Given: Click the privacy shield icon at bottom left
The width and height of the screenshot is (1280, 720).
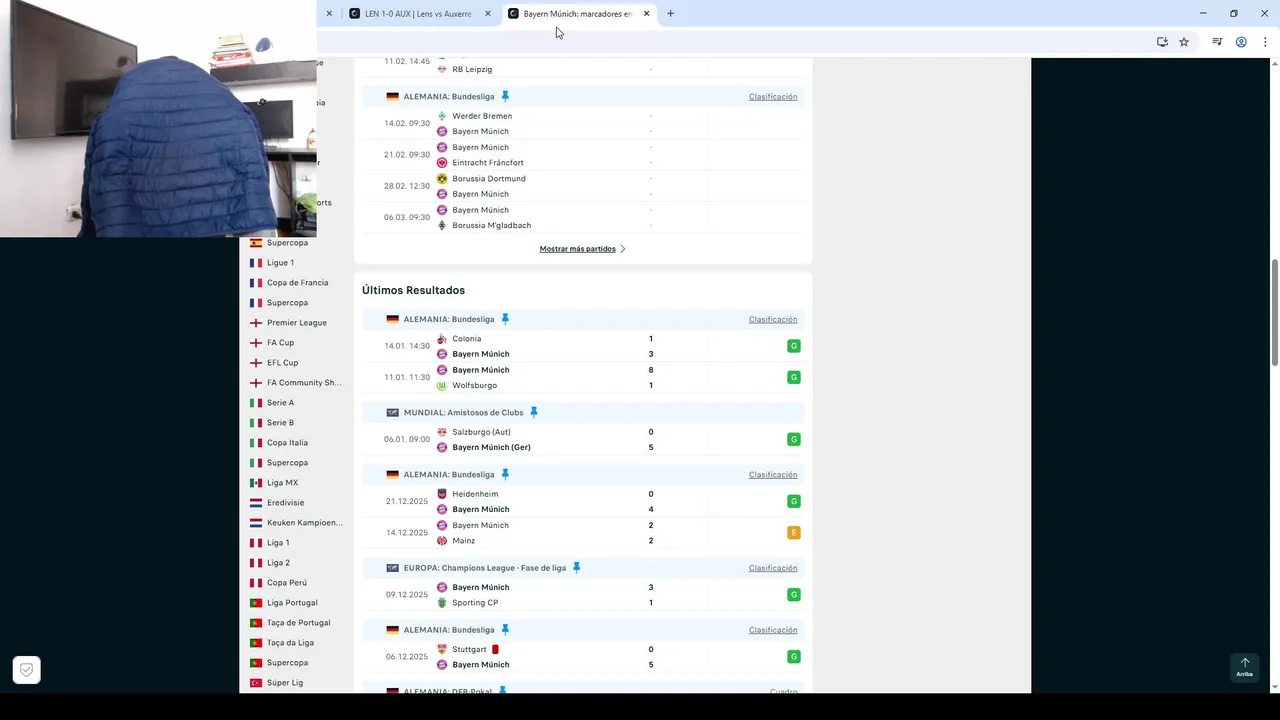Looking at the screenshot, I should [x=27, y=670].
